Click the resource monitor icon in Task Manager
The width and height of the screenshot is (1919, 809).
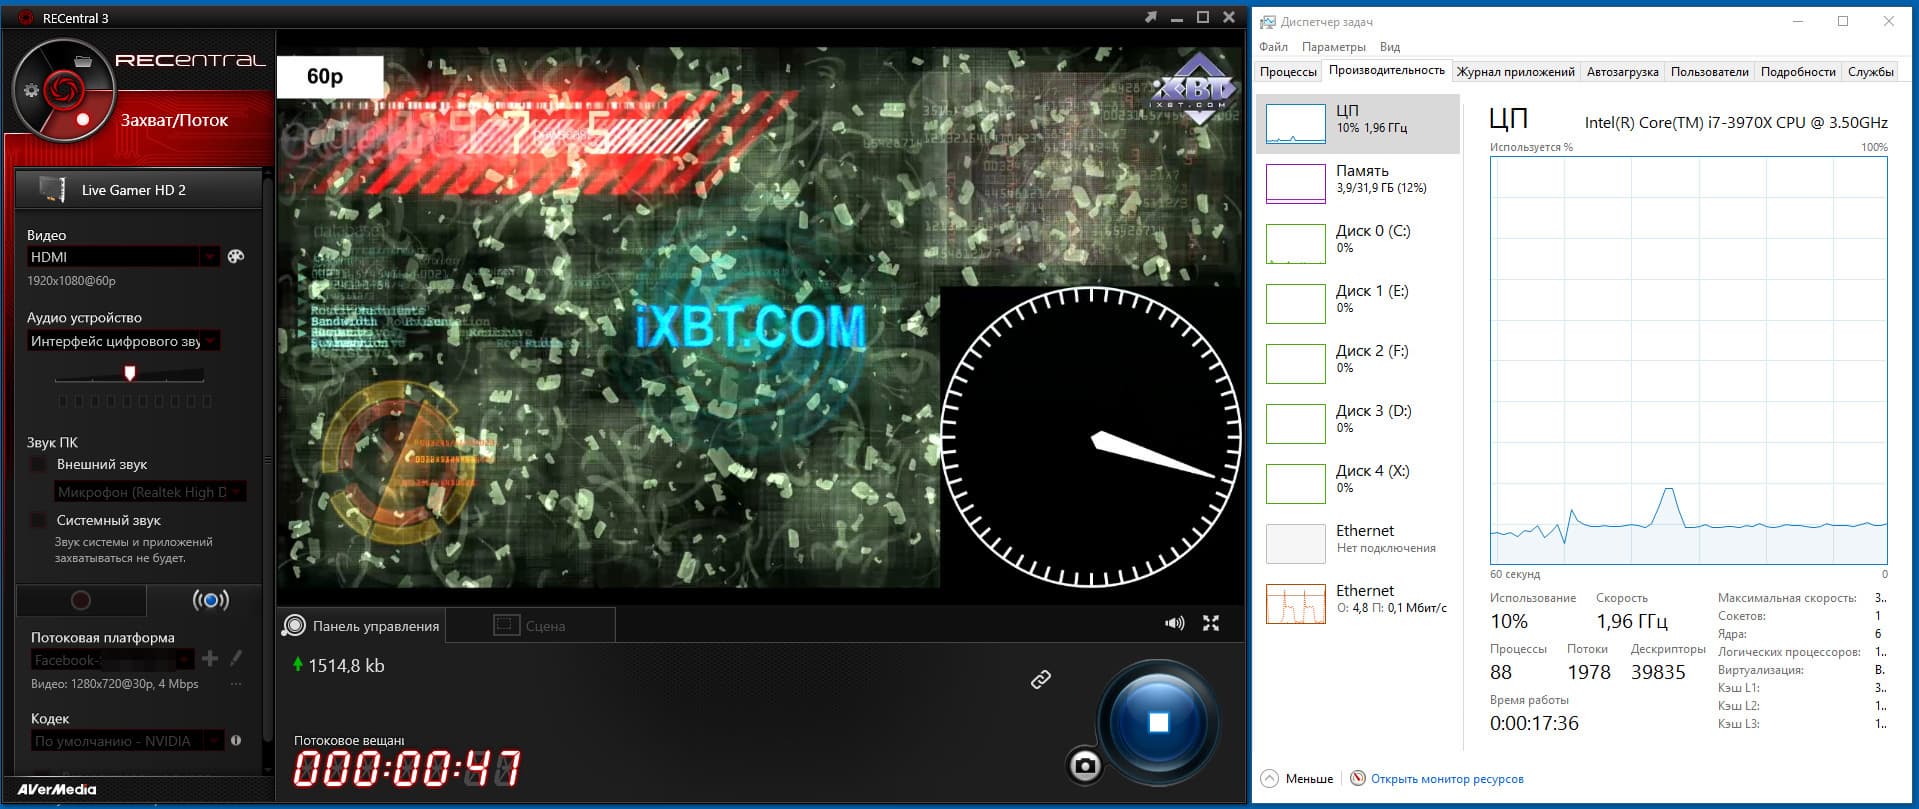pyautogui.click(x=1358, y=779)
